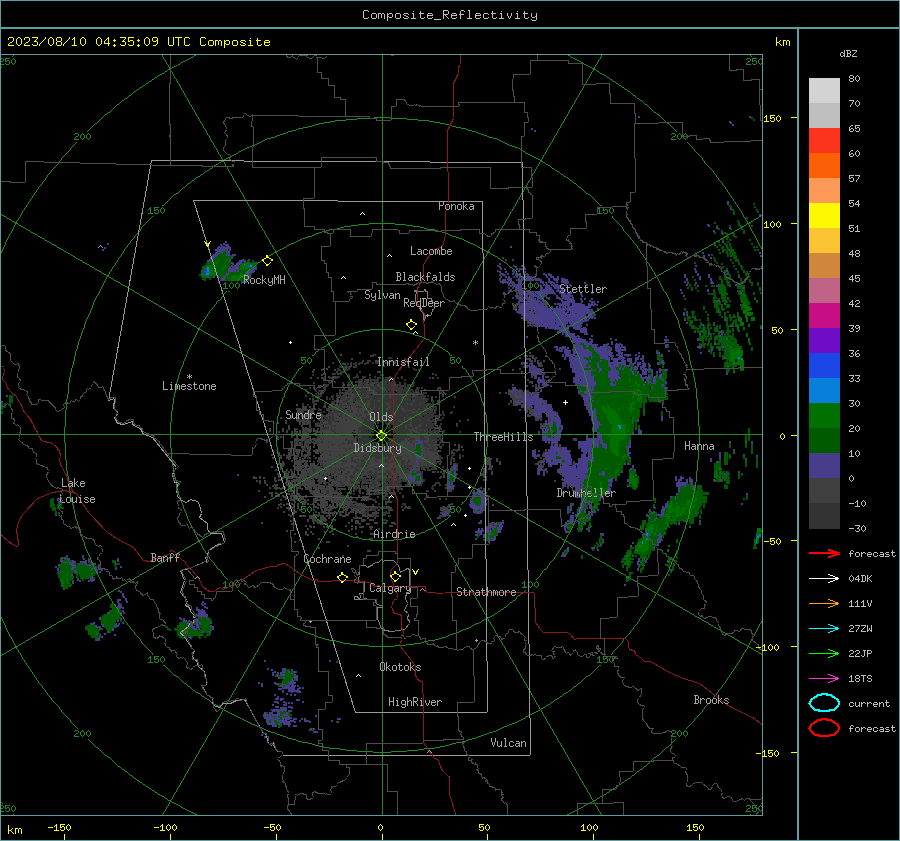900x841 pixels.
Task: Click the Composite_Reflectivity title
Action: [x=450, y=15]
